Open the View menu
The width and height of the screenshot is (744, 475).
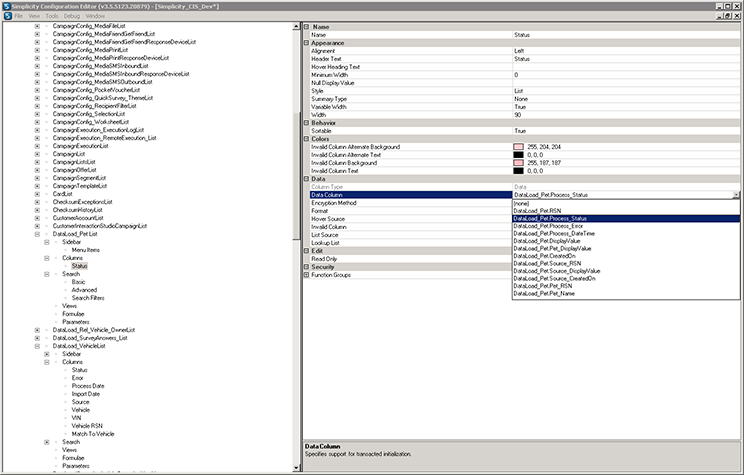click(34, 16)
